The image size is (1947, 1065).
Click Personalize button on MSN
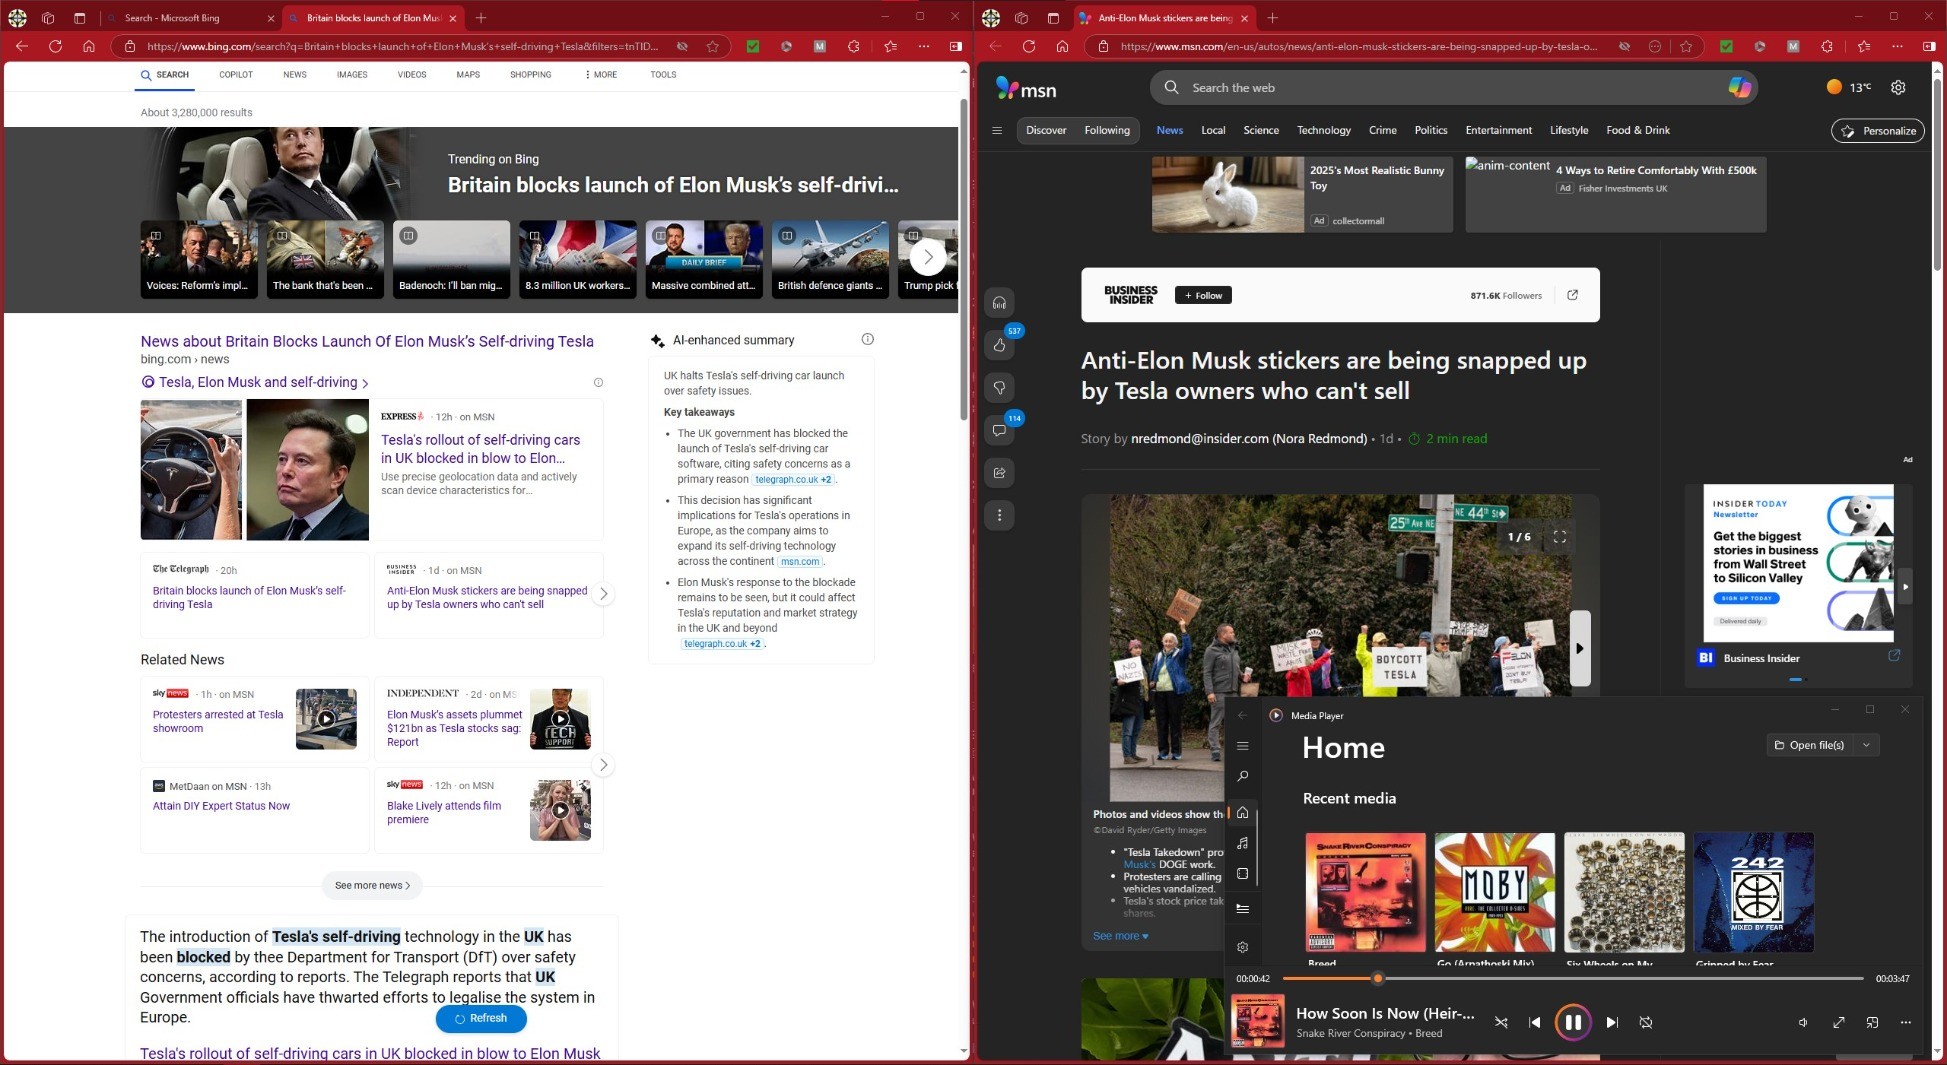pos(1877,131)
